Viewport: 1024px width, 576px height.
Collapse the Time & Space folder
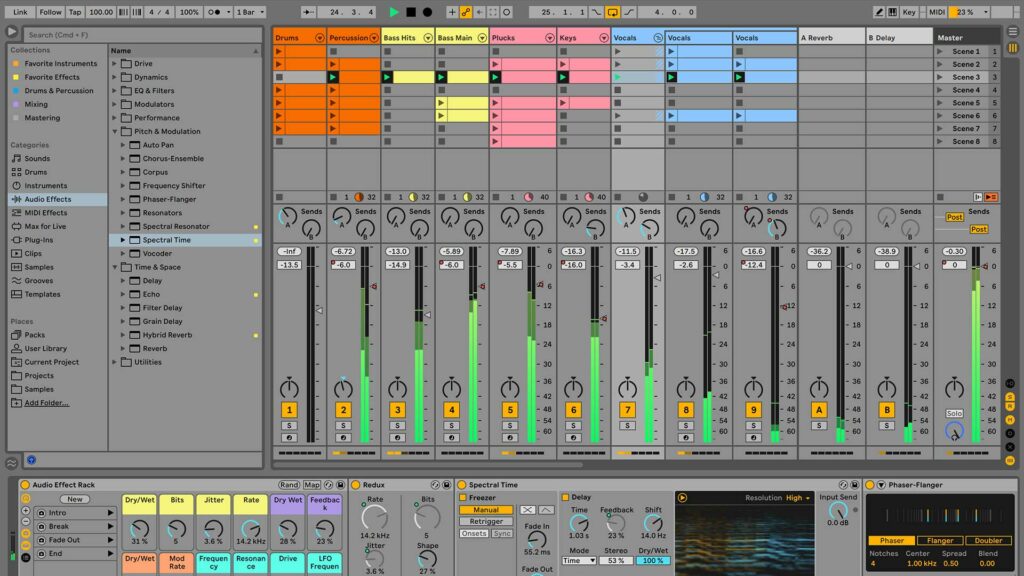point(114,267)
